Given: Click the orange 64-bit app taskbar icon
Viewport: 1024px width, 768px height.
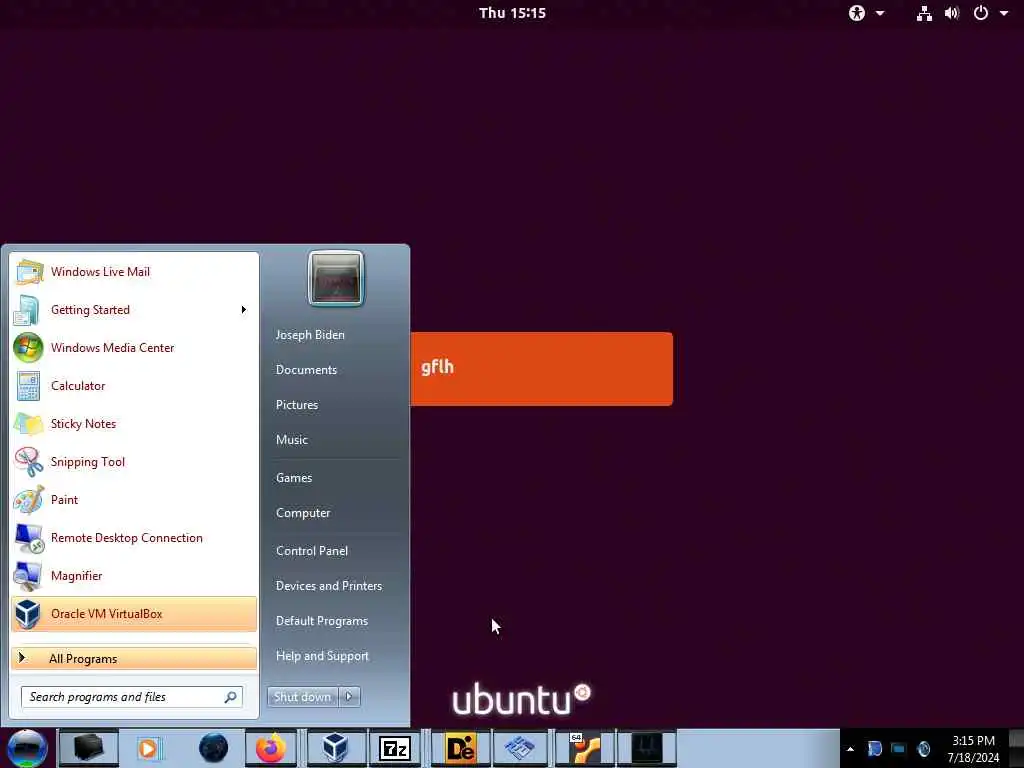Looking at the screenshot, I should click(x=584, y=748).
